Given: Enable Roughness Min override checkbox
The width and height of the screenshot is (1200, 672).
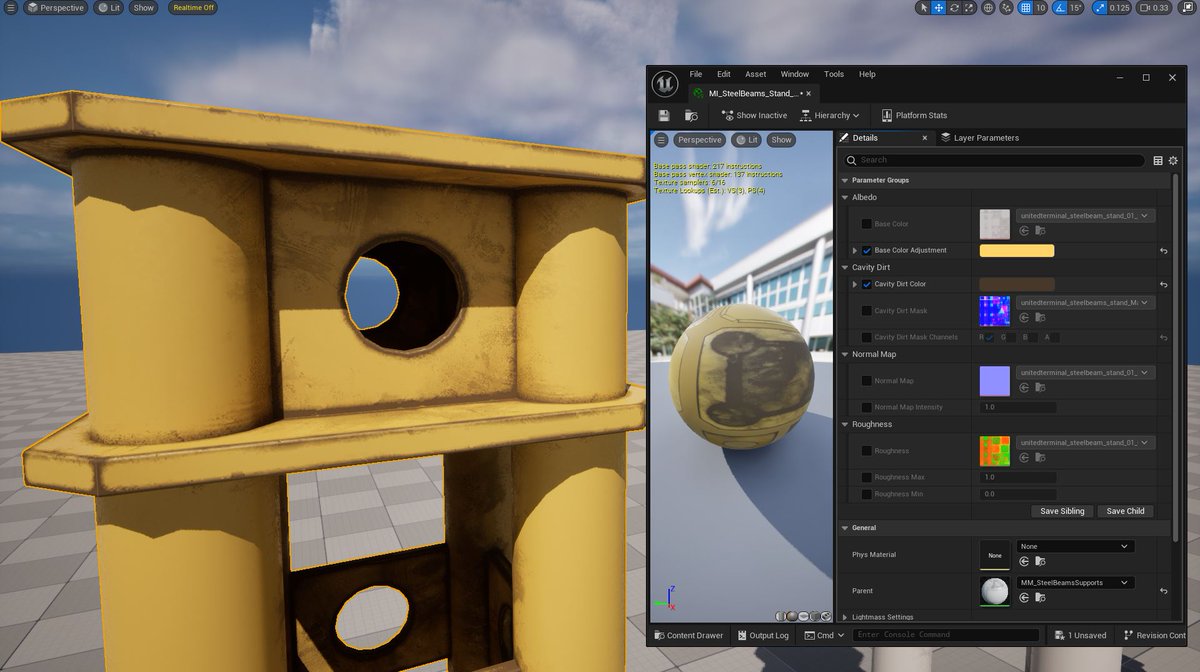Looking at the screenshot, I should [x=867, y=494].
